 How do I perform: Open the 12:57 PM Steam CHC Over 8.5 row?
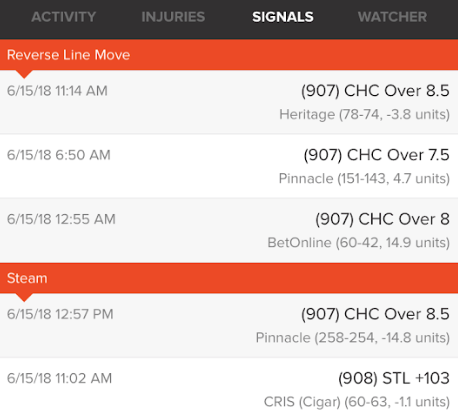[229, 326]
